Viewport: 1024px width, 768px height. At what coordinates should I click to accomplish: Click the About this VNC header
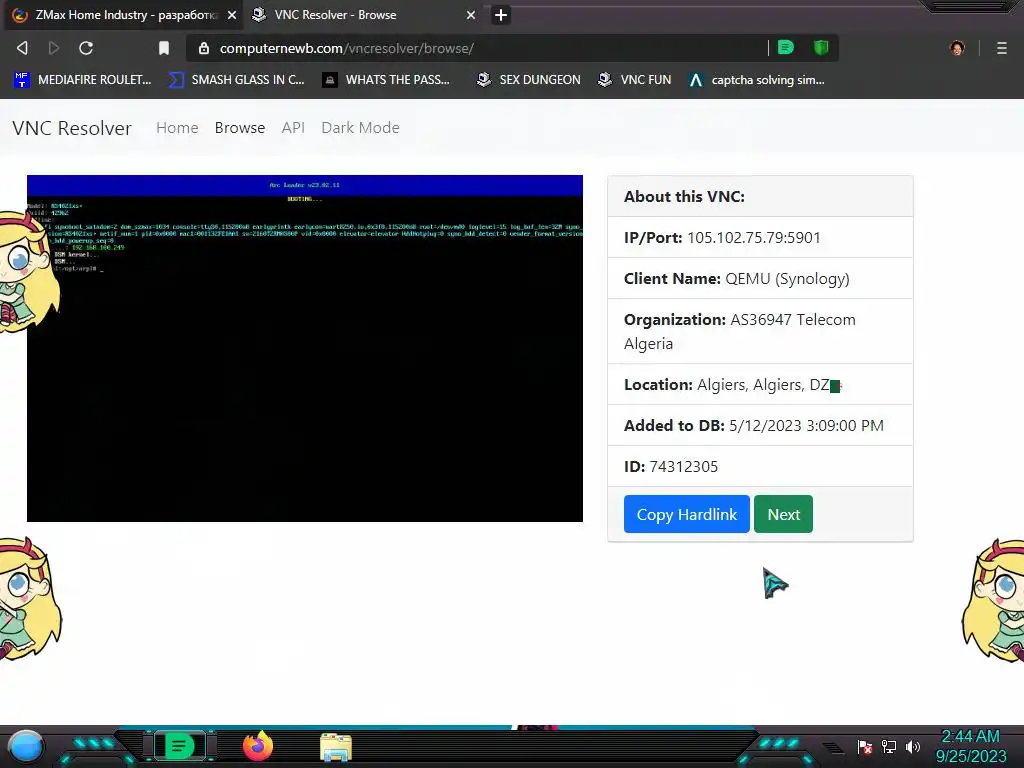pos(684,197)
